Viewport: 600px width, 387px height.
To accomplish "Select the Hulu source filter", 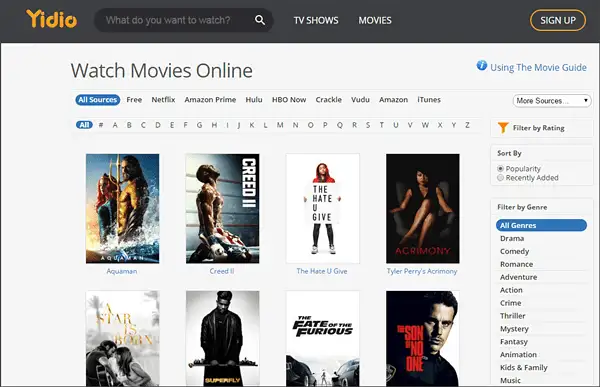I will [x=254, y=100].
